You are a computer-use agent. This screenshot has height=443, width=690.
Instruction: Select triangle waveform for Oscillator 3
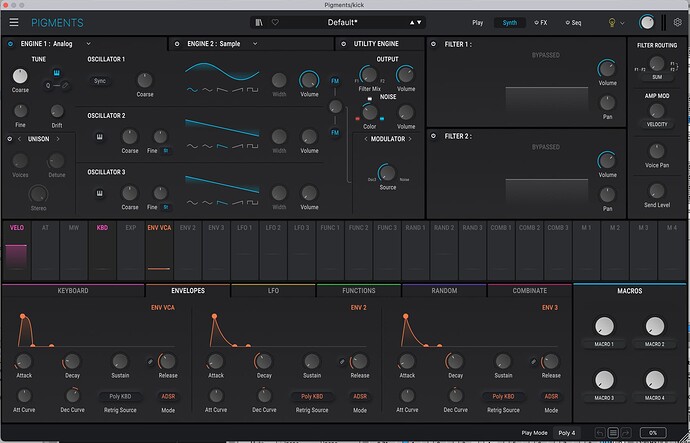(207, 202)
